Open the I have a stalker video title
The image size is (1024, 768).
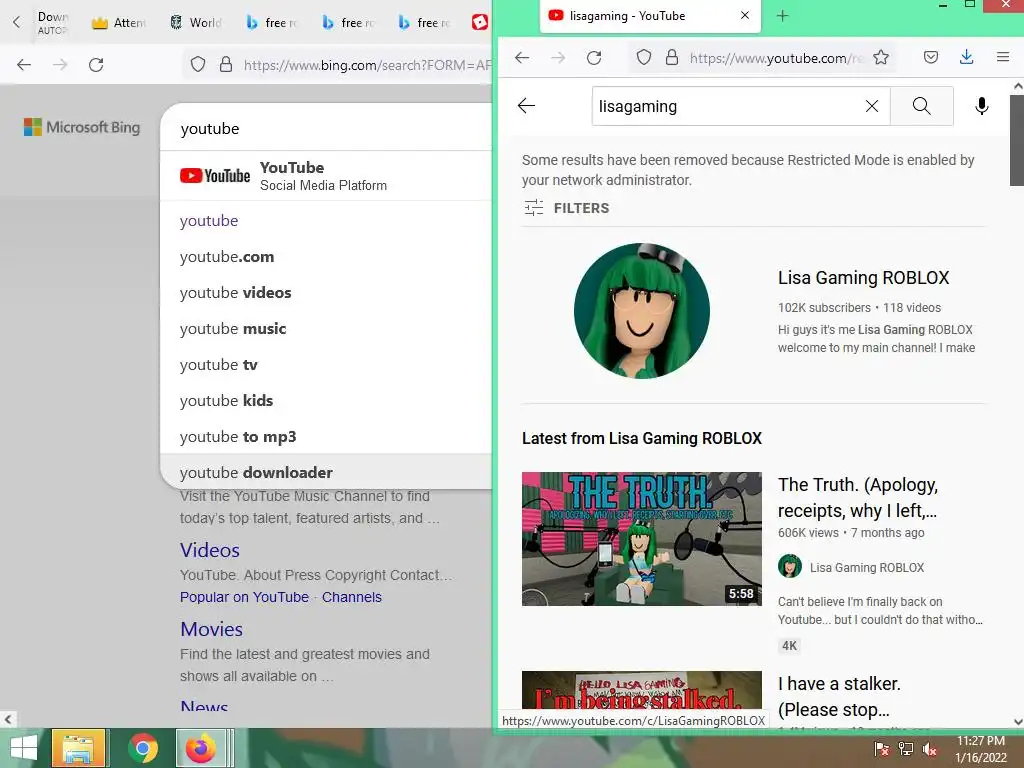pyautogui.click(x=839, y=696)
